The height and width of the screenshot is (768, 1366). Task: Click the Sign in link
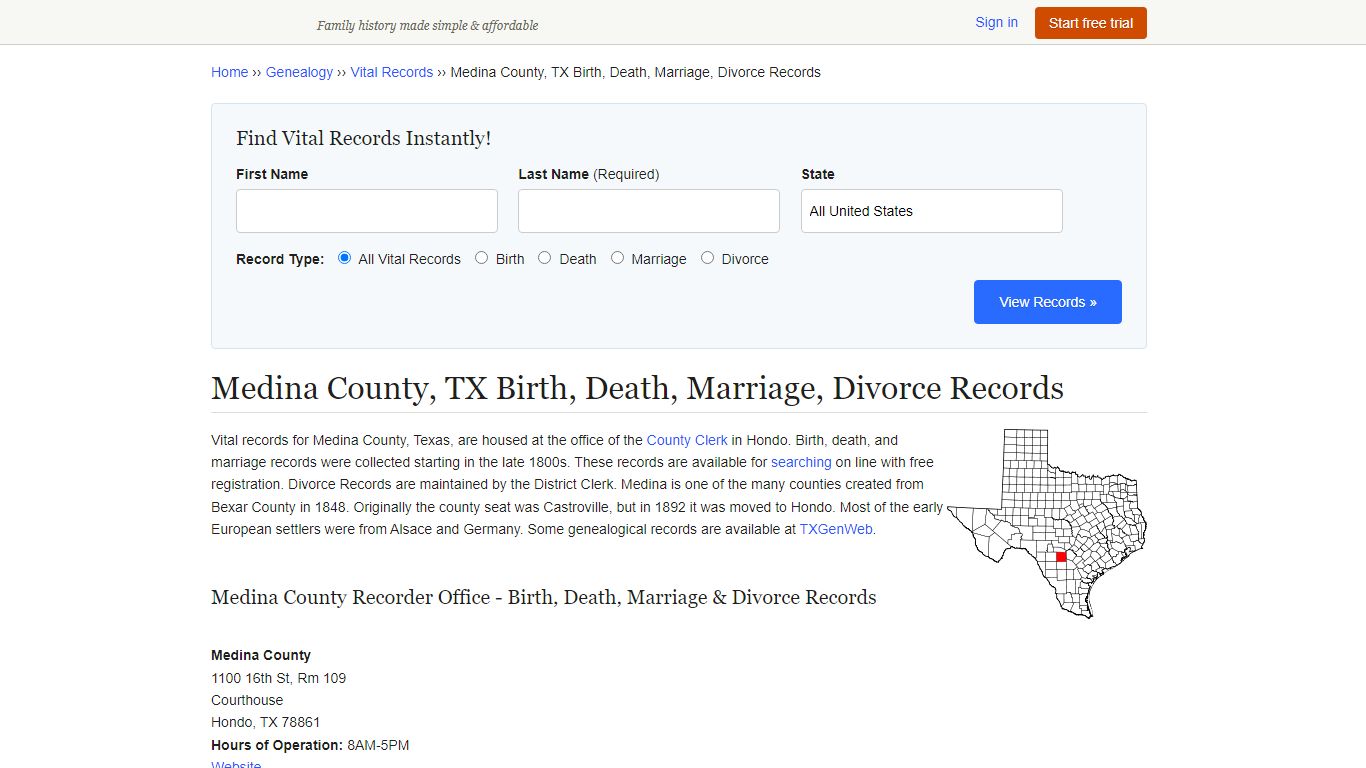[996, 22]
